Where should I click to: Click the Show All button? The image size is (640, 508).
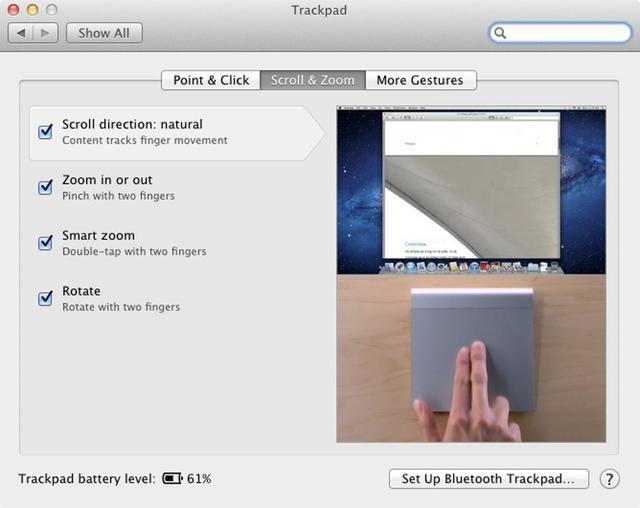[104, 33]
